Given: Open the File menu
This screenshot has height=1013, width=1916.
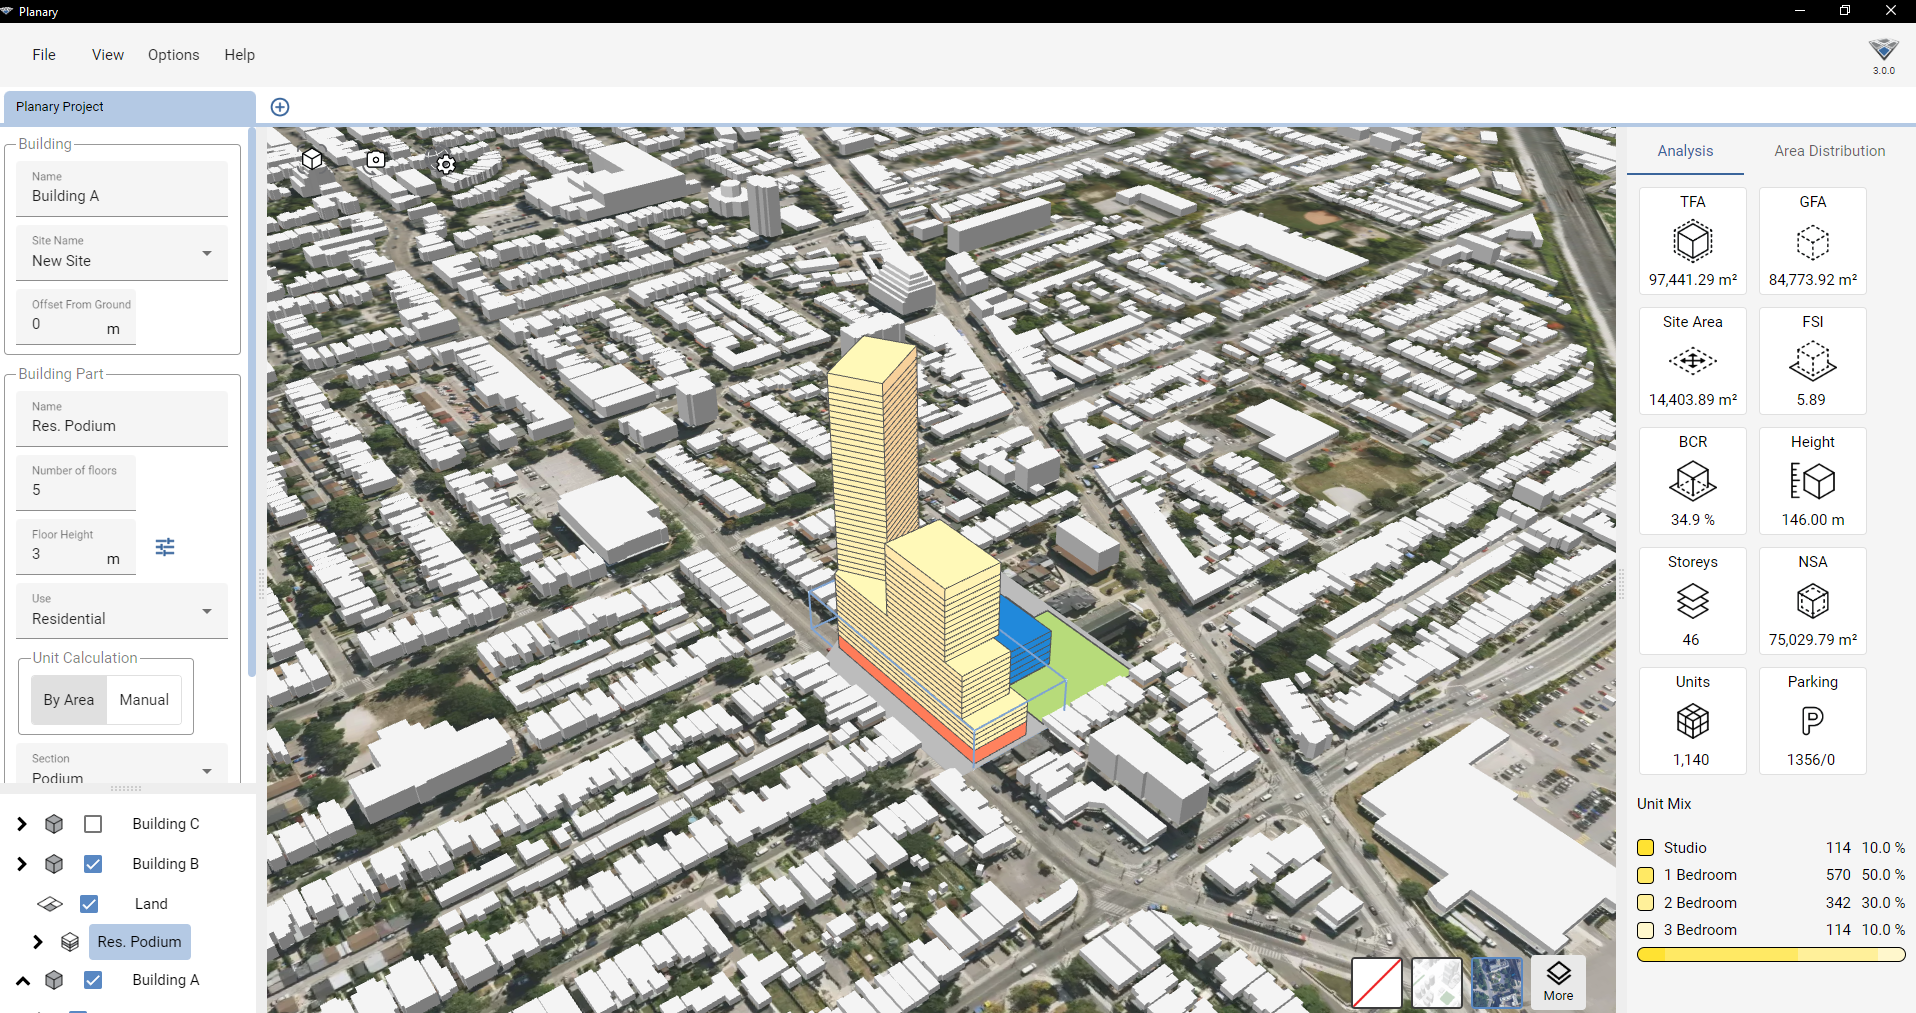Looking at the screenshot, I should tap(44, 55).
